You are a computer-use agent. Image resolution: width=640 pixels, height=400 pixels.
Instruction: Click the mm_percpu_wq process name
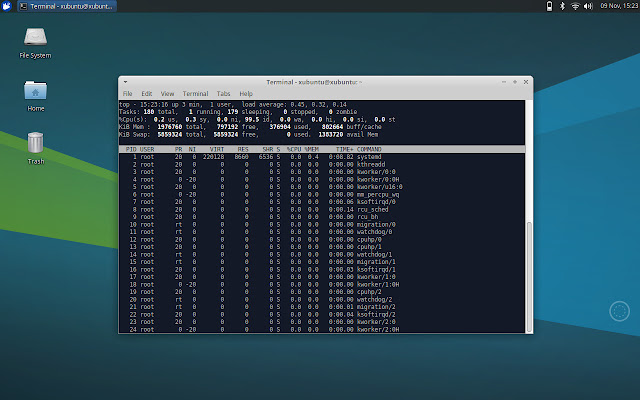coord(378,195)
